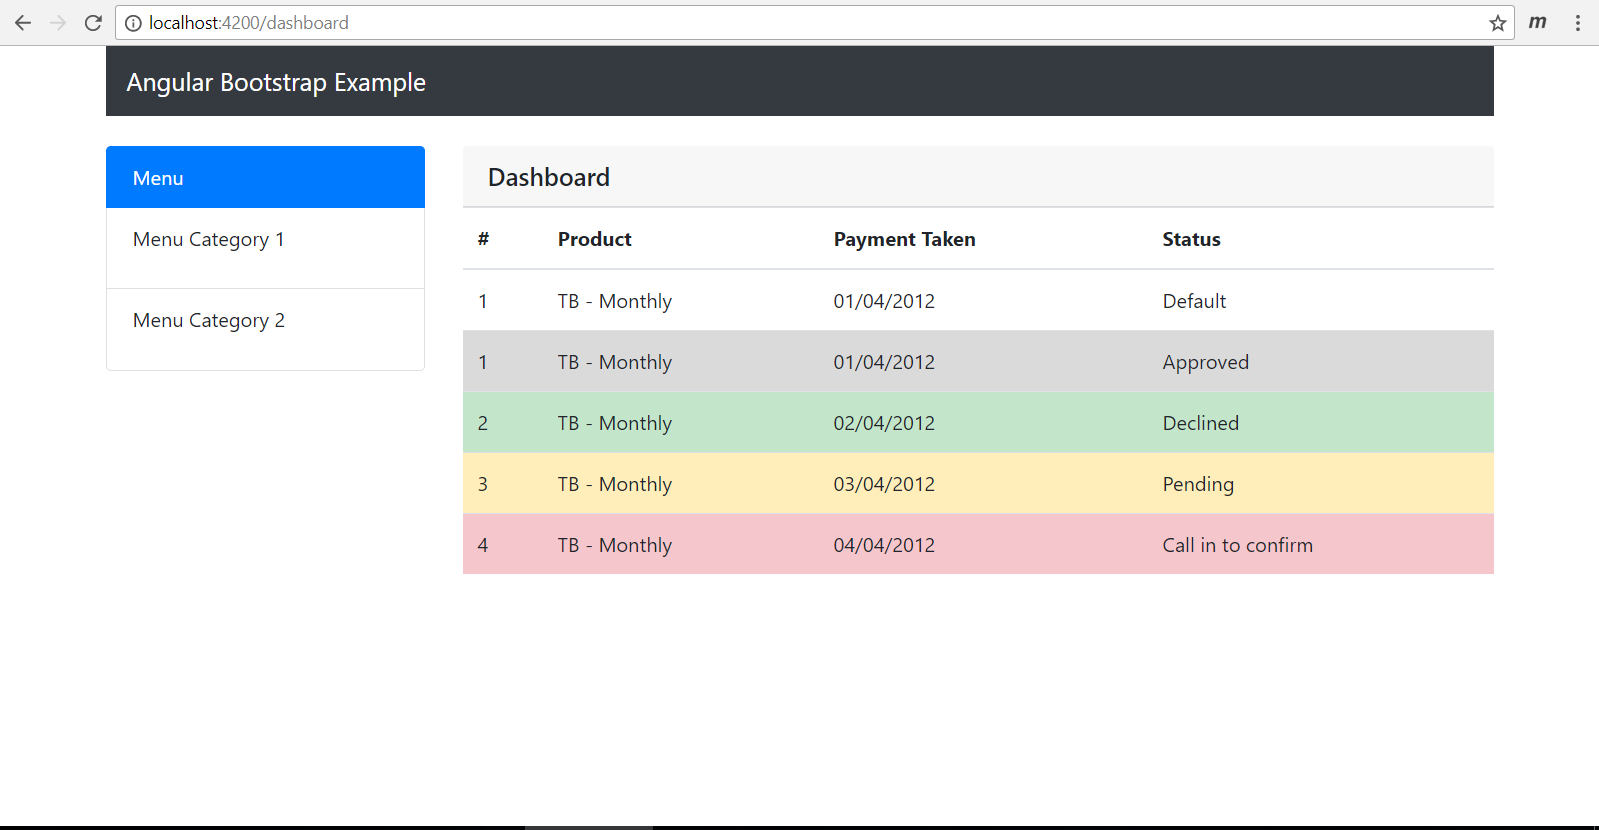Reload the page with refresh icon
The height and width of the screenshot is (830, 1599).
pyautogui.click(x=93, y=23)
